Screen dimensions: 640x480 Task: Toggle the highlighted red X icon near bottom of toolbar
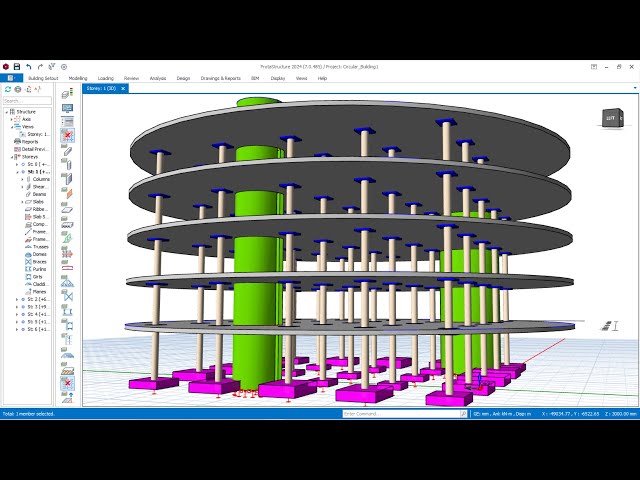point(67,383)
